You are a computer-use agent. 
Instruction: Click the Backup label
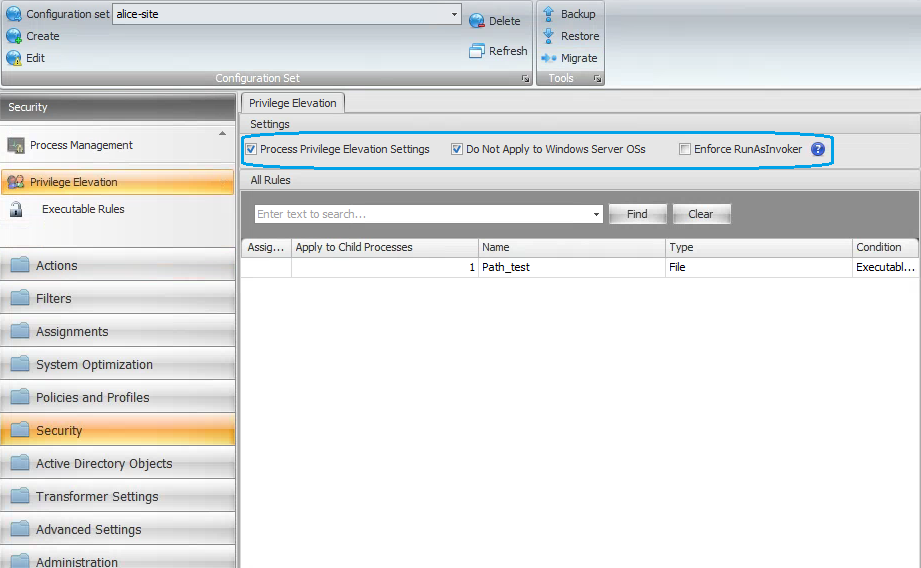[578, 14]
